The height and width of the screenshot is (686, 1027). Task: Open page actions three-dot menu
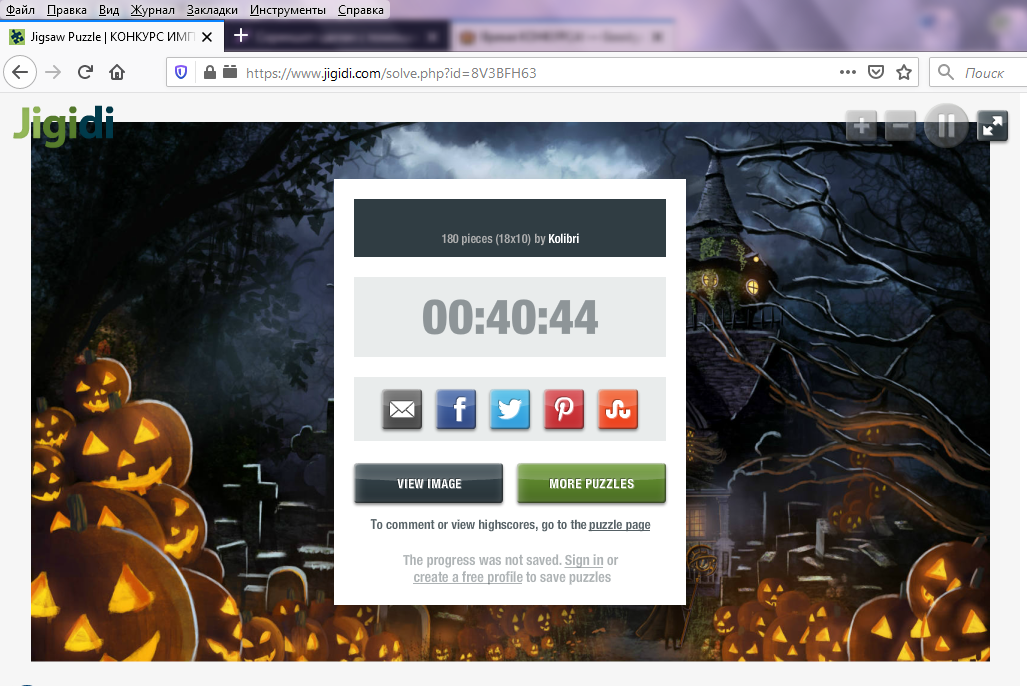[848, 72]
